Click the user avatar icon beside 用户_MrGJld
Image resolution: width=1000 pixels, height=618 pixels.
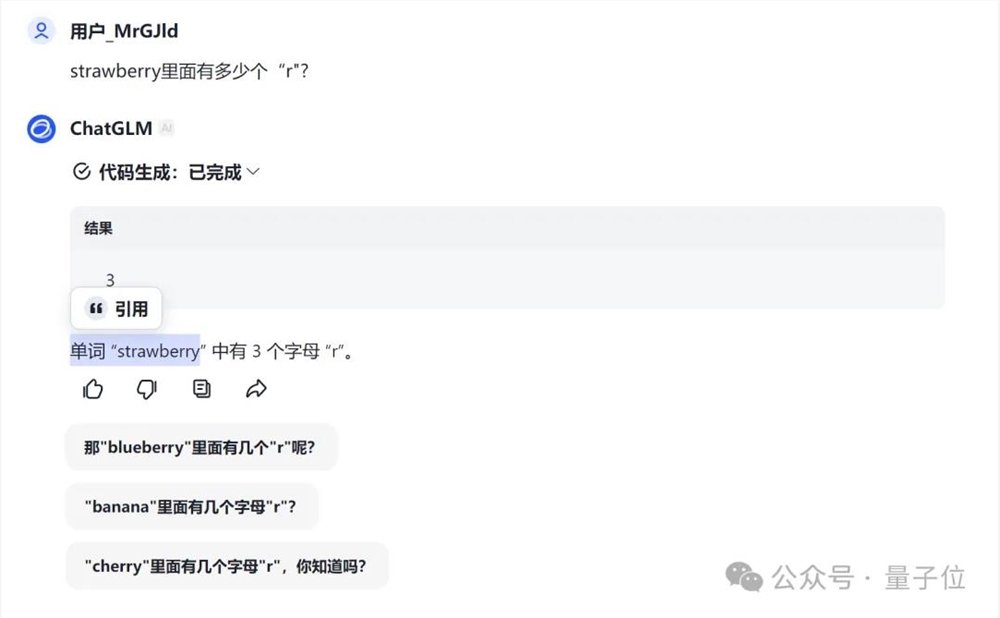(x=40, y=31)
